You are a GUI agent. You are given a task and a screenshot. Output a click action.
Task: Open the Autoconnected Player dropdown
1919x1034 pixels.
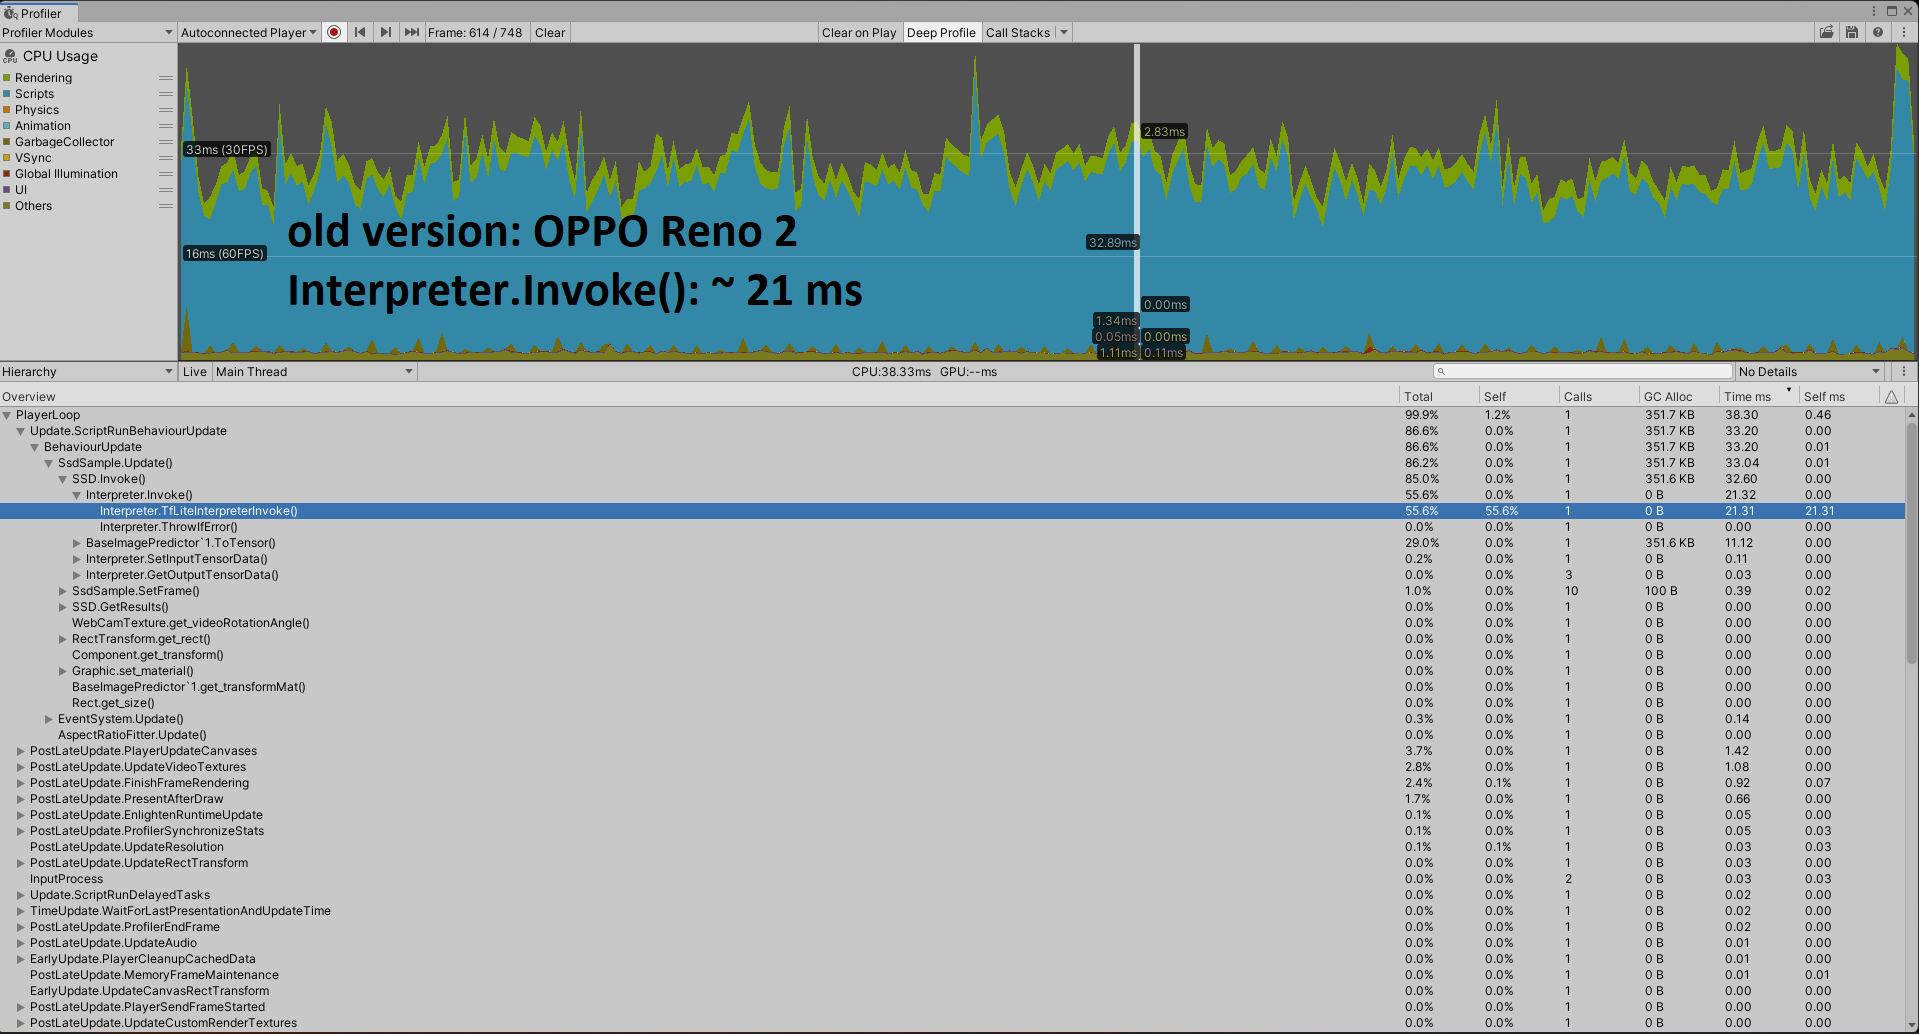[x=247, y=31]
